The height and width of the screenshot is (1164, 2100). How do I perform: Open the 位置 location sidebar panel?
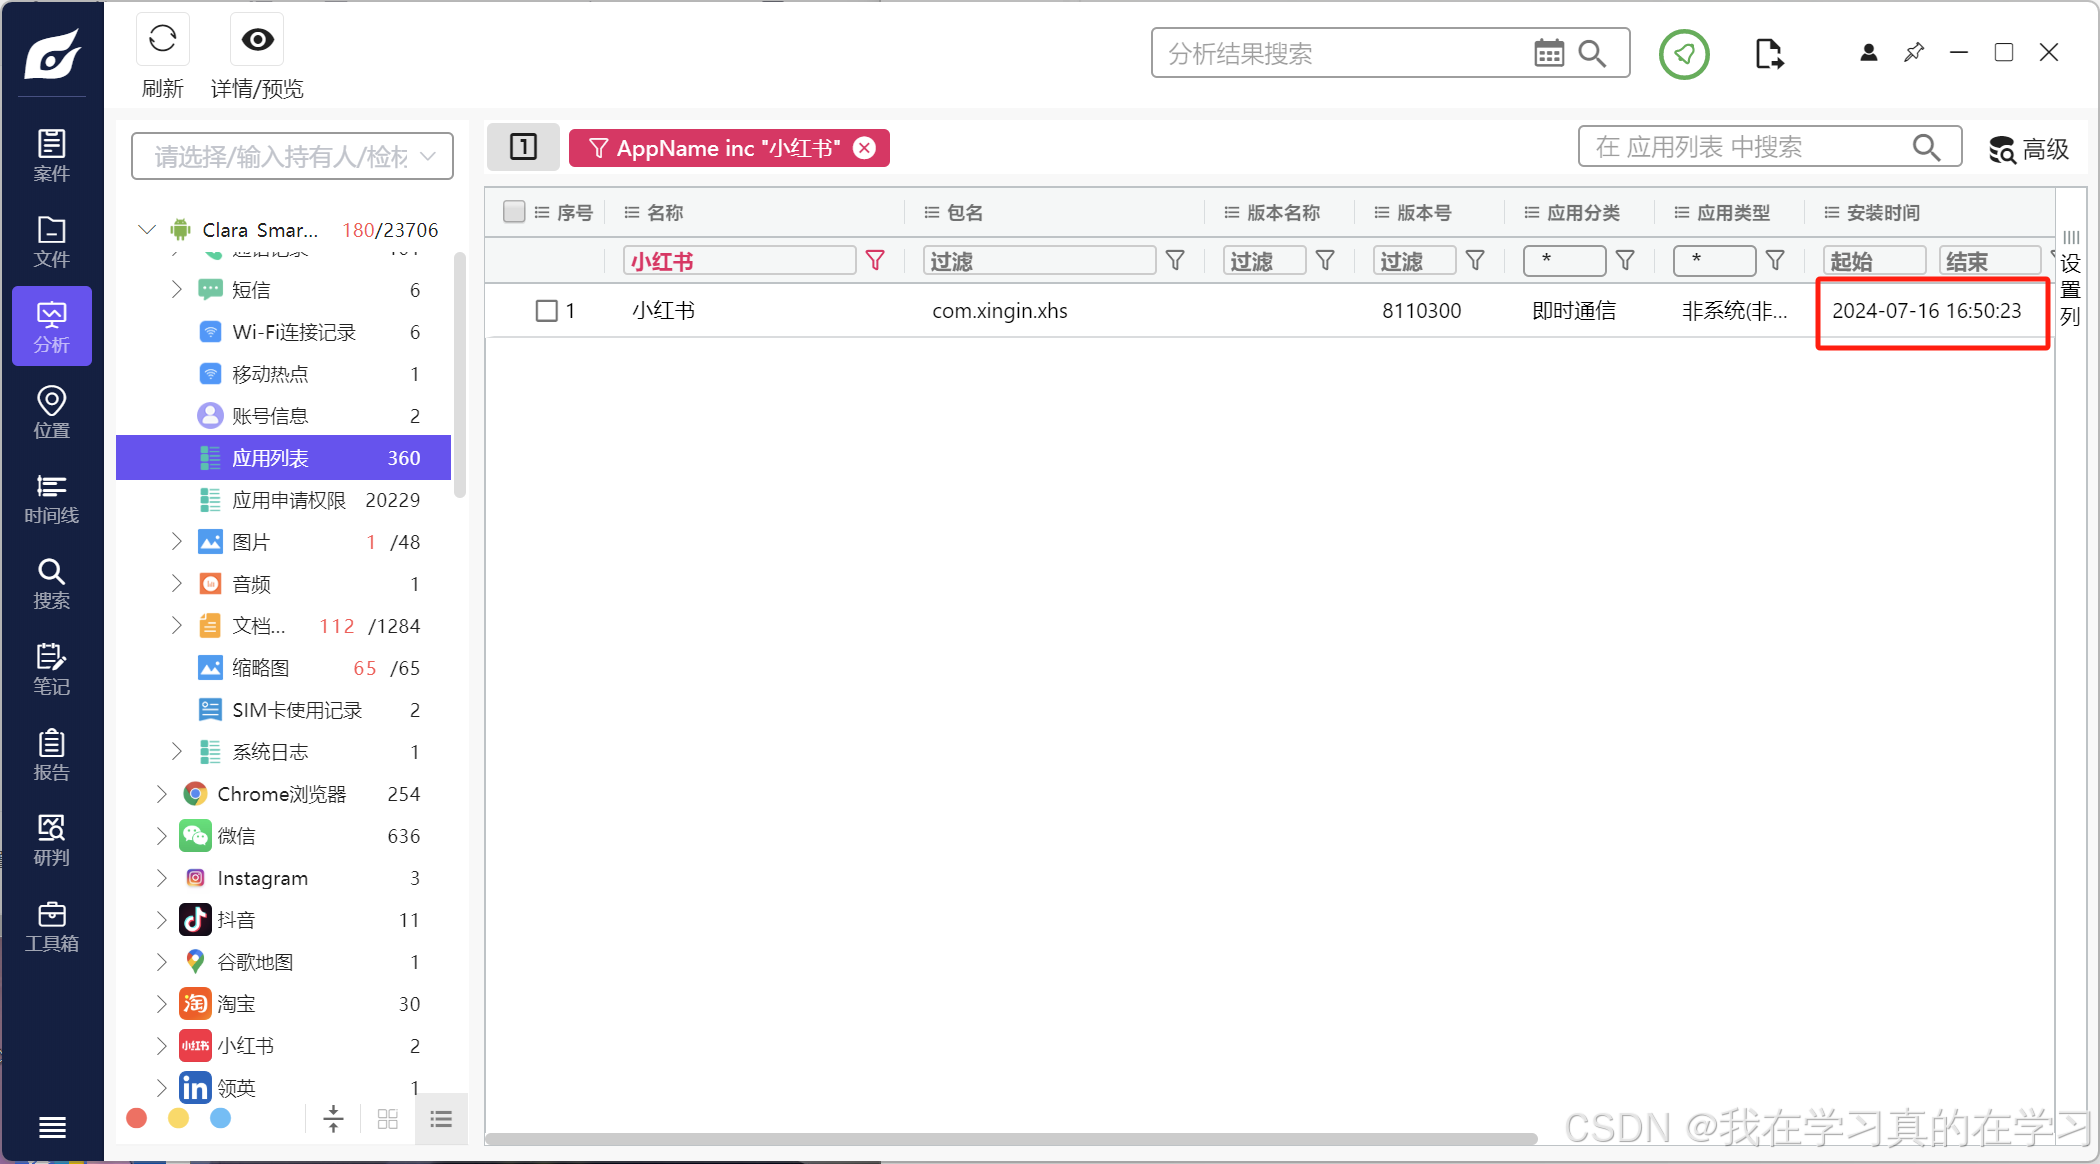click(51, 411)
